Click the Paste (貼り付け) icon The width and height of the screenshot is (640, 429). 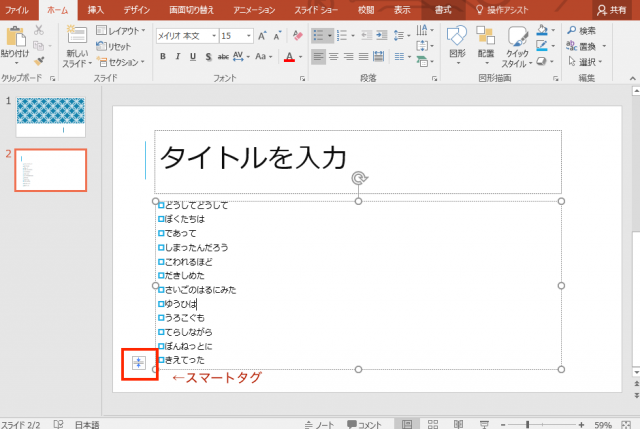coord(15,37)
